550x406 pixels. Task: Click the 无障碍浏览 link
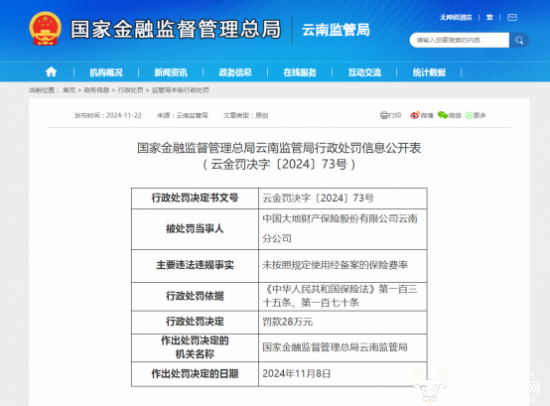456,17
